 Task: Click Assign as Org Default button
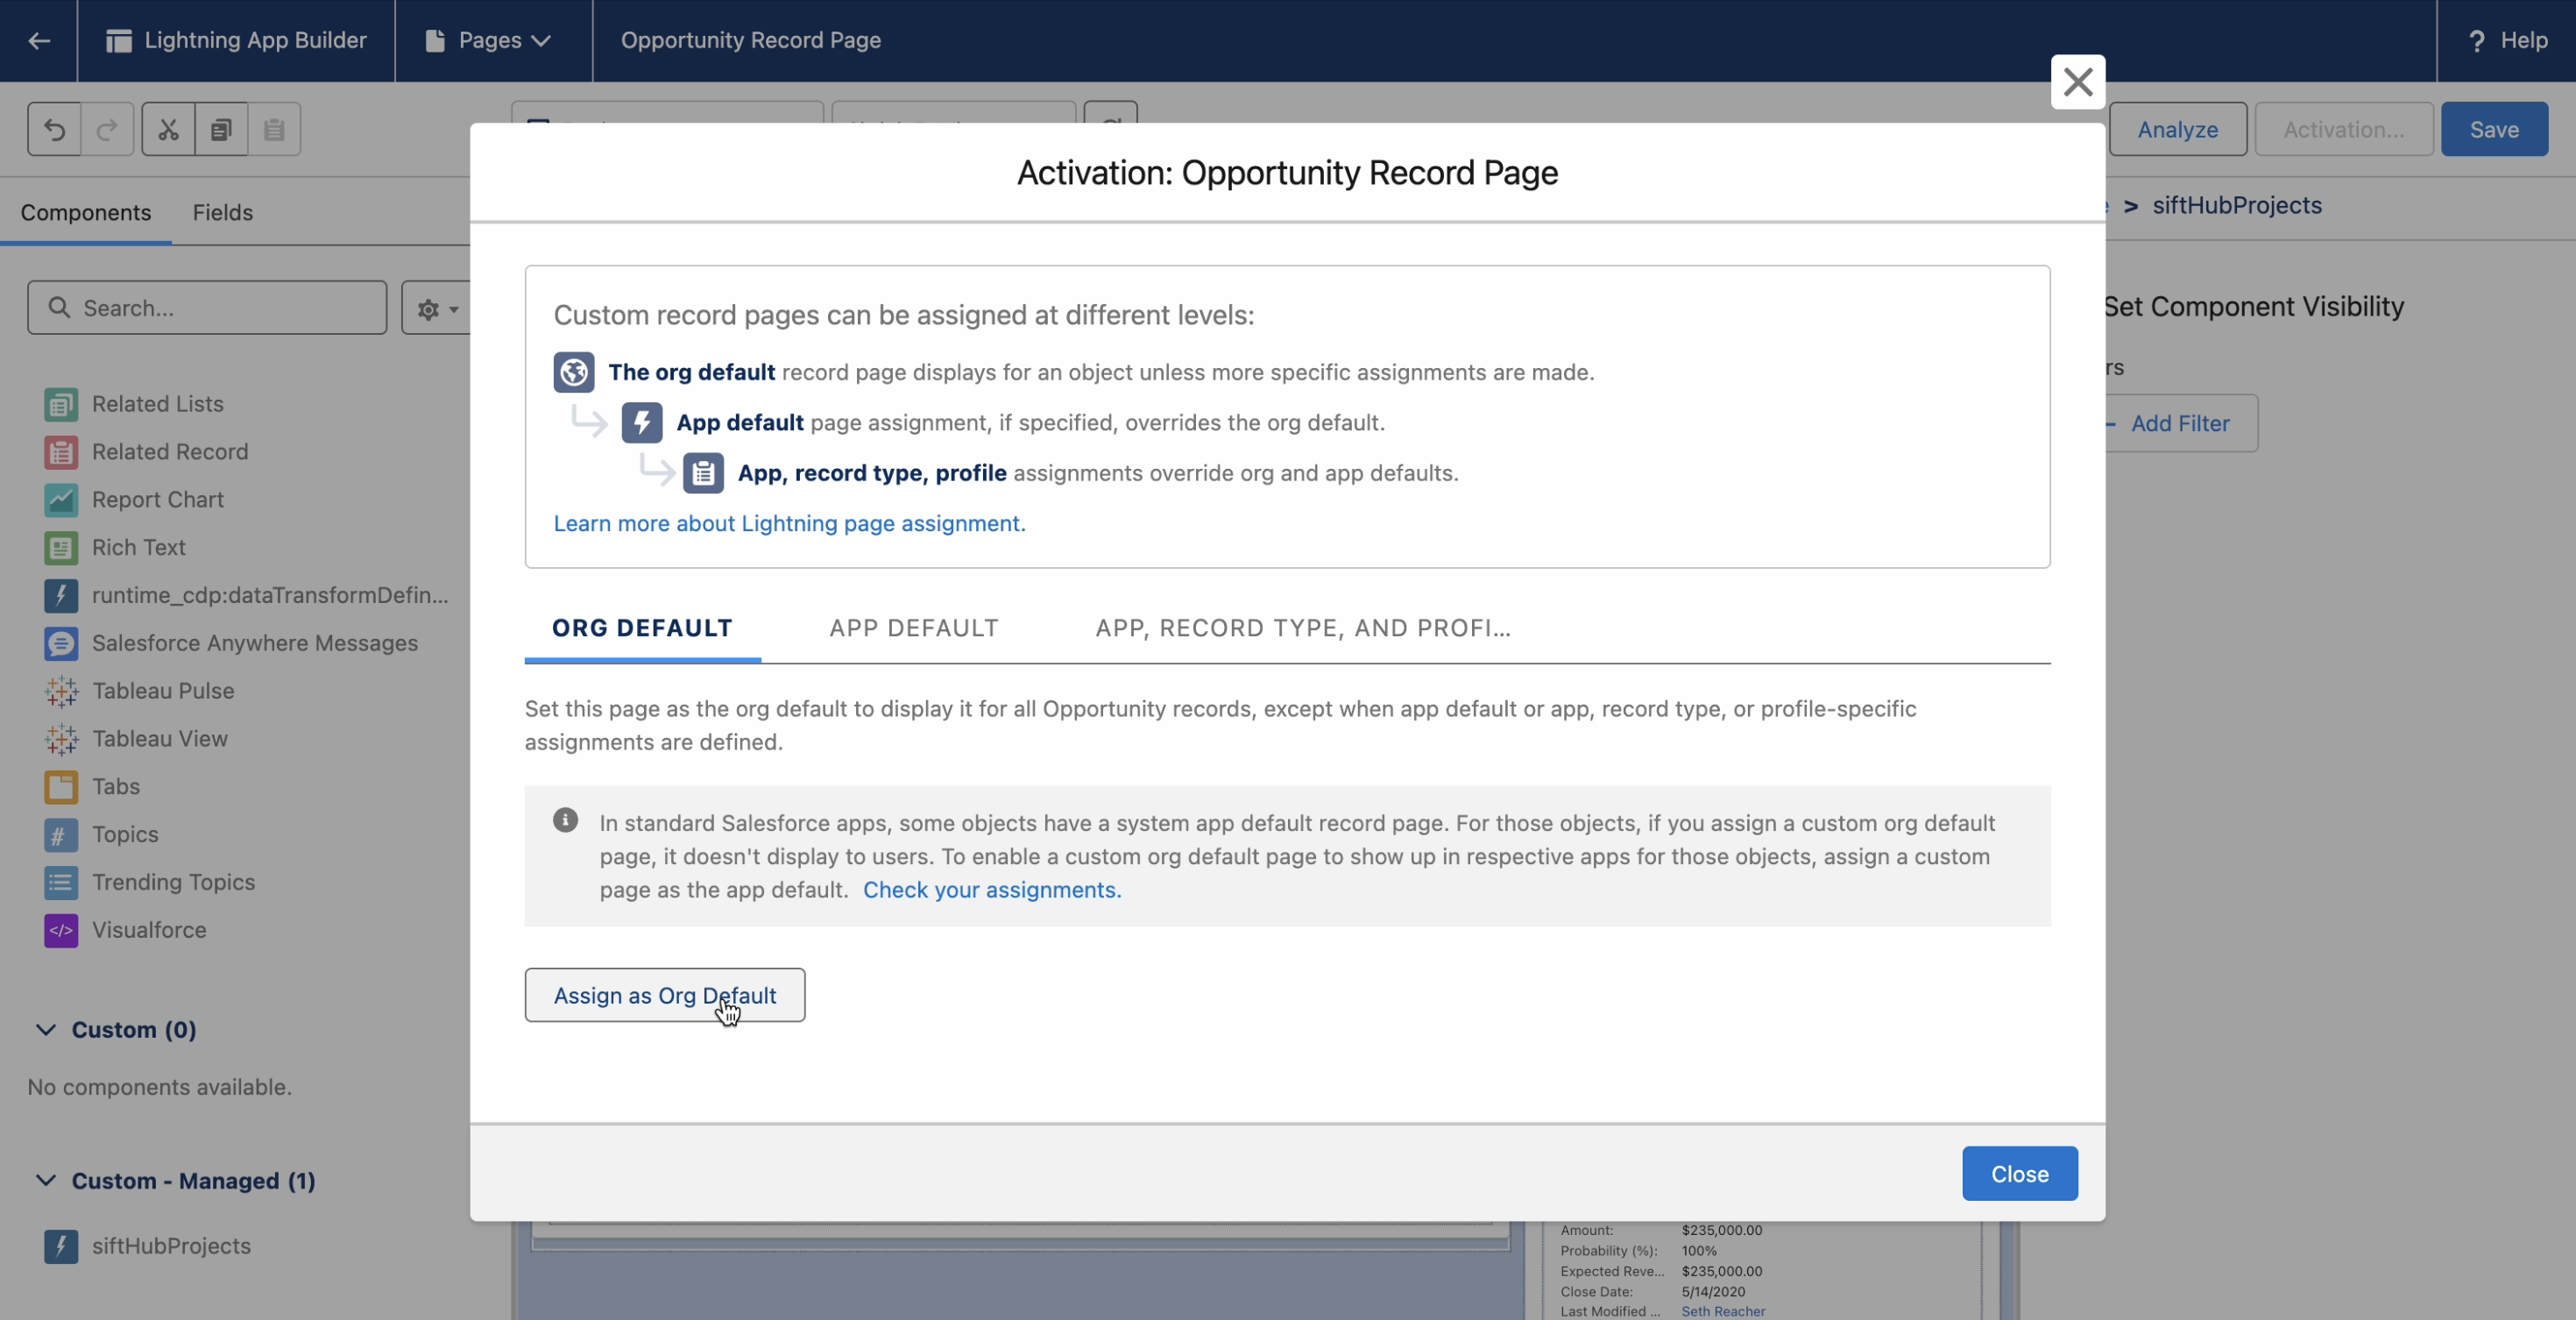click(664, 995)
